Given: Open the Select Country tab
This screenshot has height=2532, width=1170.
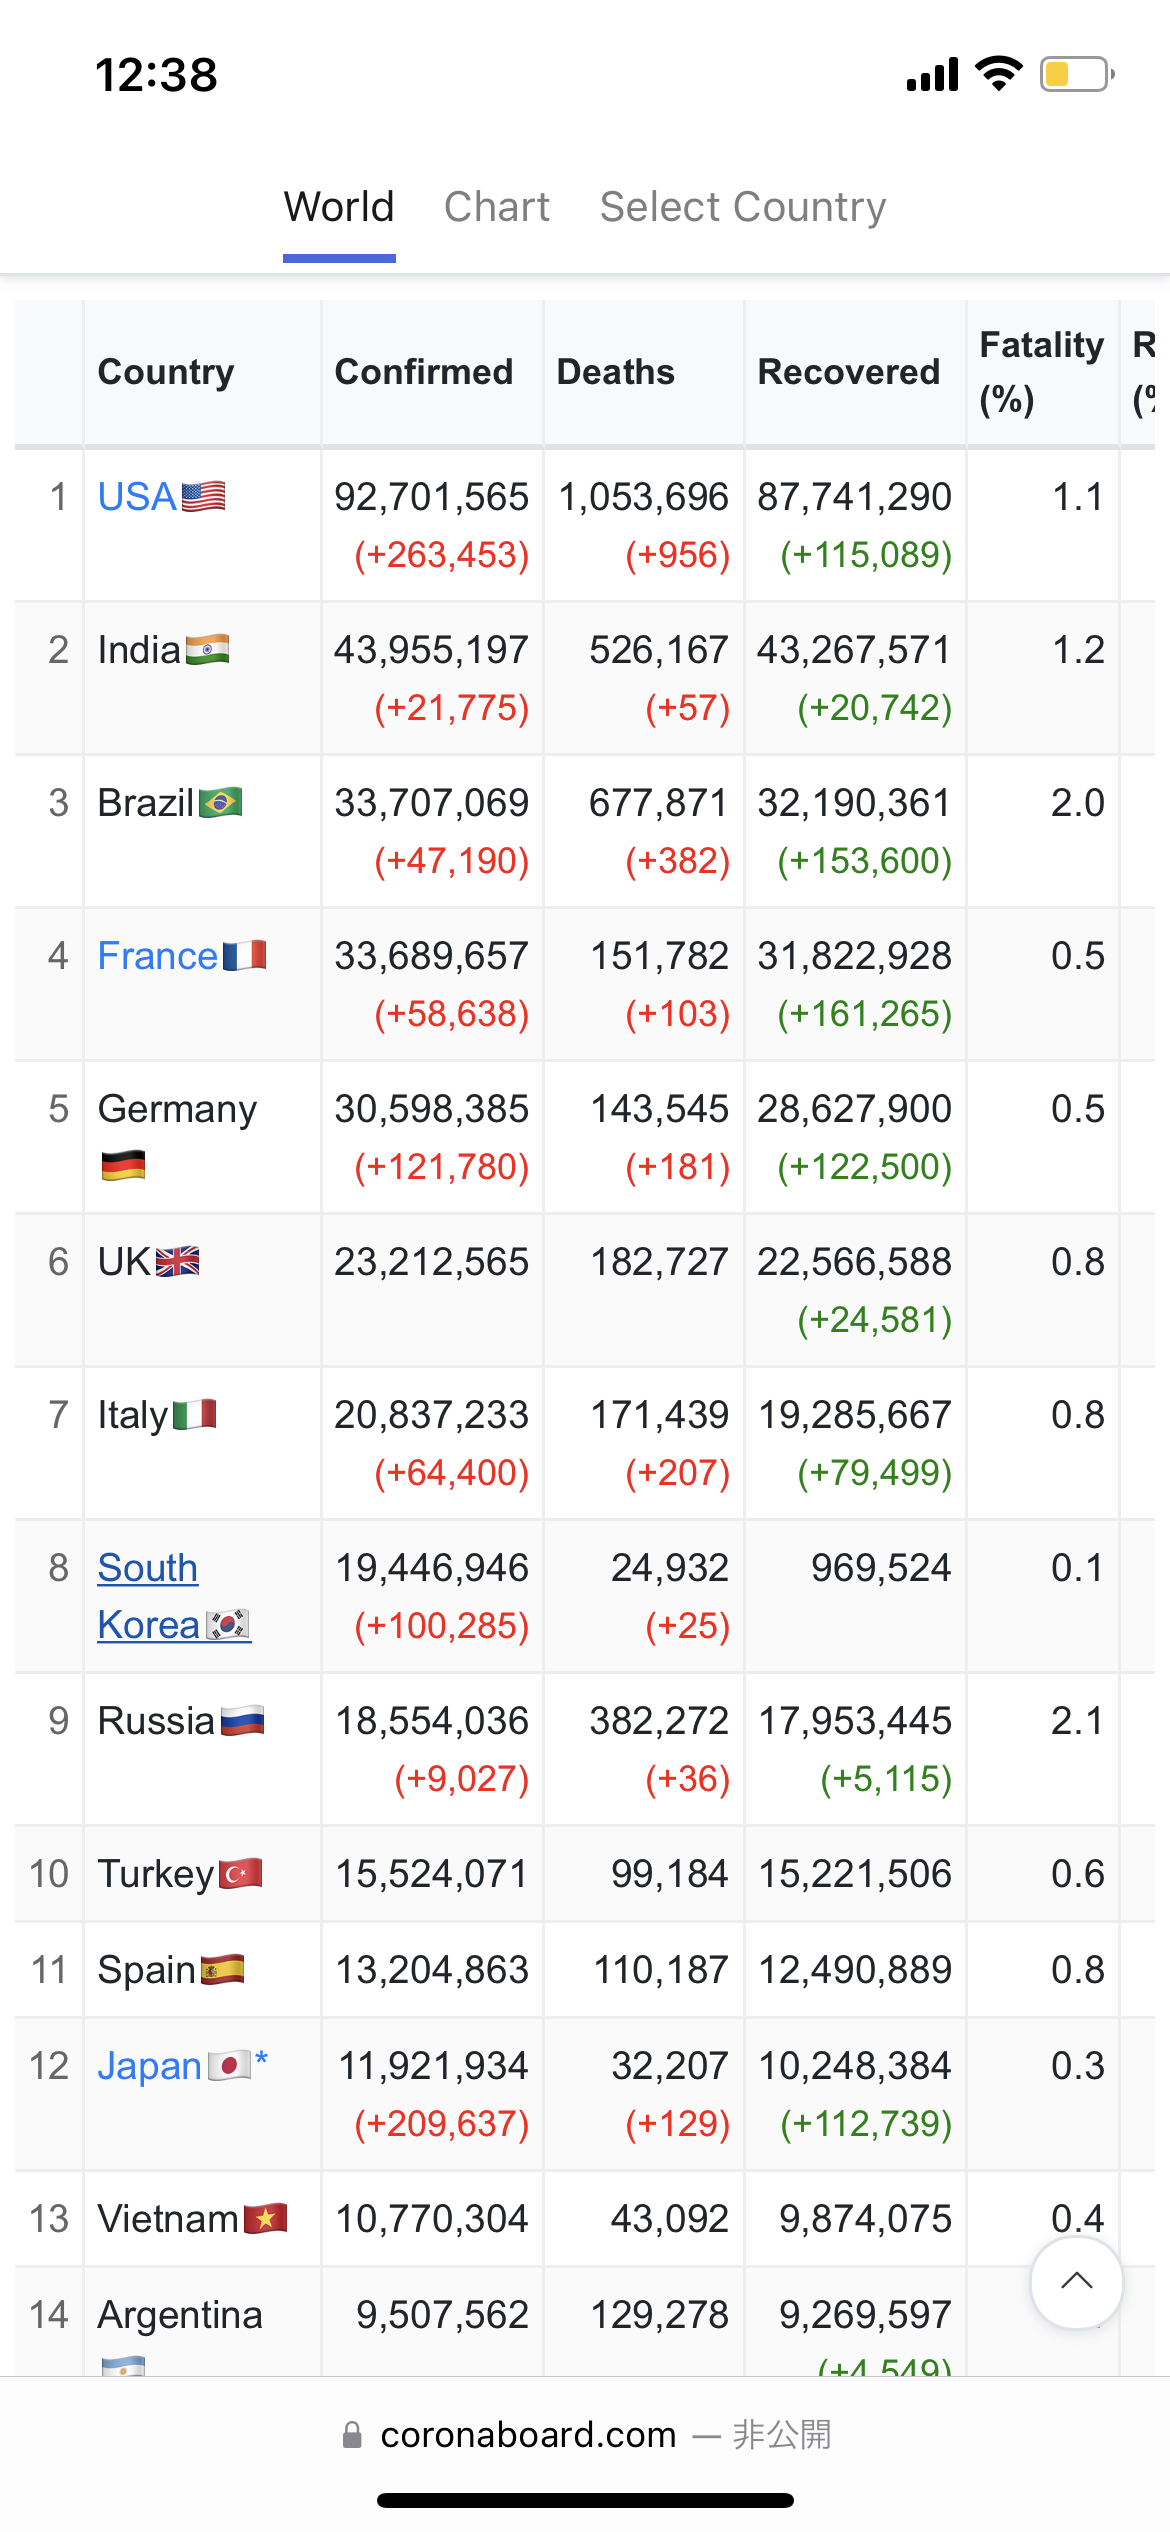Looking at the screenshot, I should coord(743,207).
